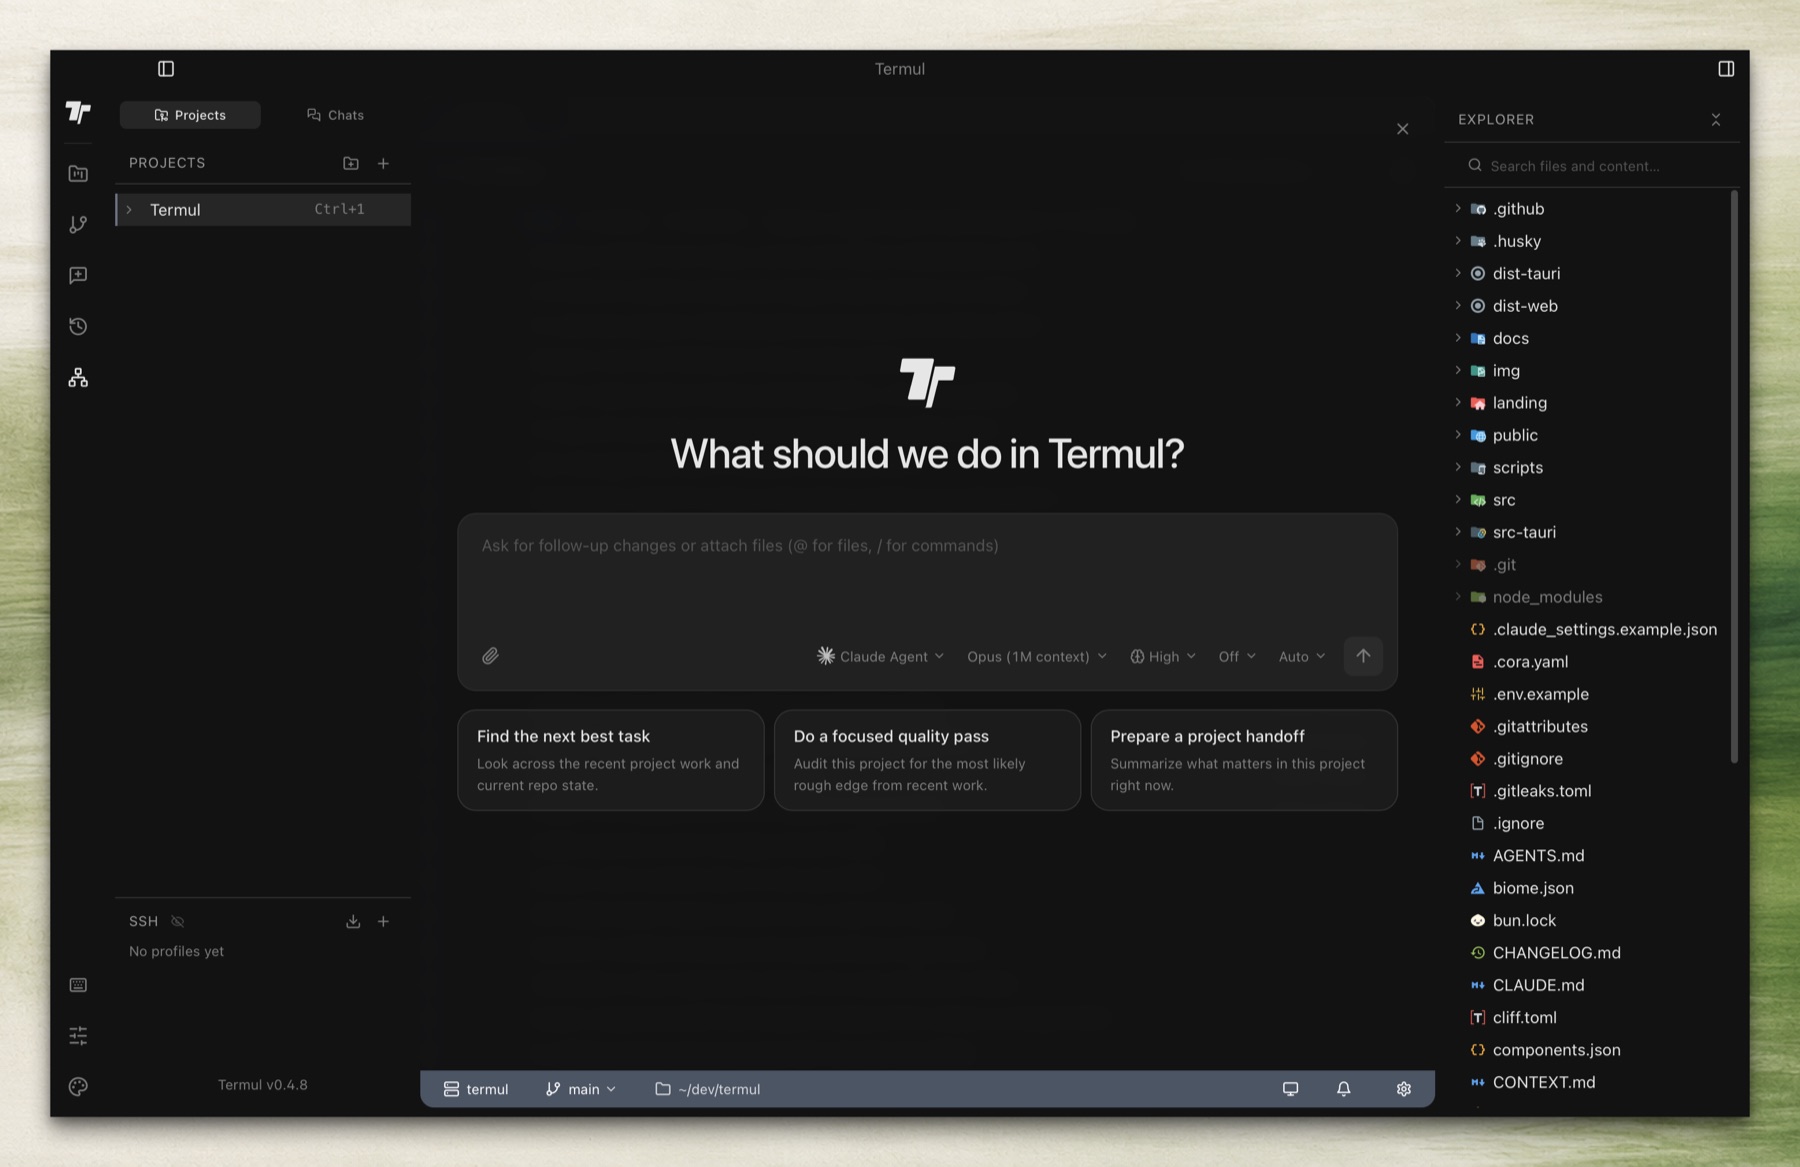This screenshot has width=1800, height=1167.
Task: Add a new SSH profile with the plus icon
Action: [x=383, y=921]
